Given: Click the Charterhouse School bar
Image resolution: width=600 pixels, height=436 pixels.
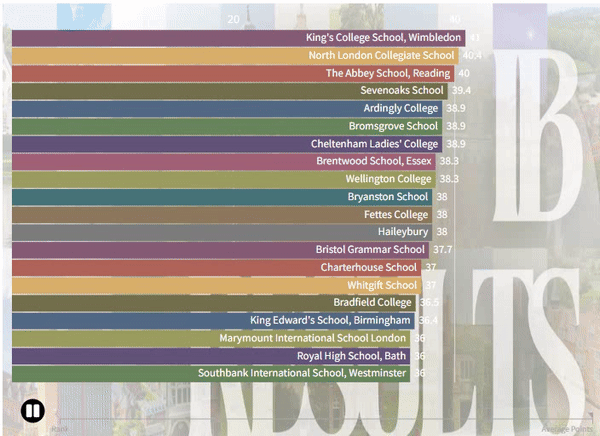Looking at the screenshot, I should pos(217,268).
